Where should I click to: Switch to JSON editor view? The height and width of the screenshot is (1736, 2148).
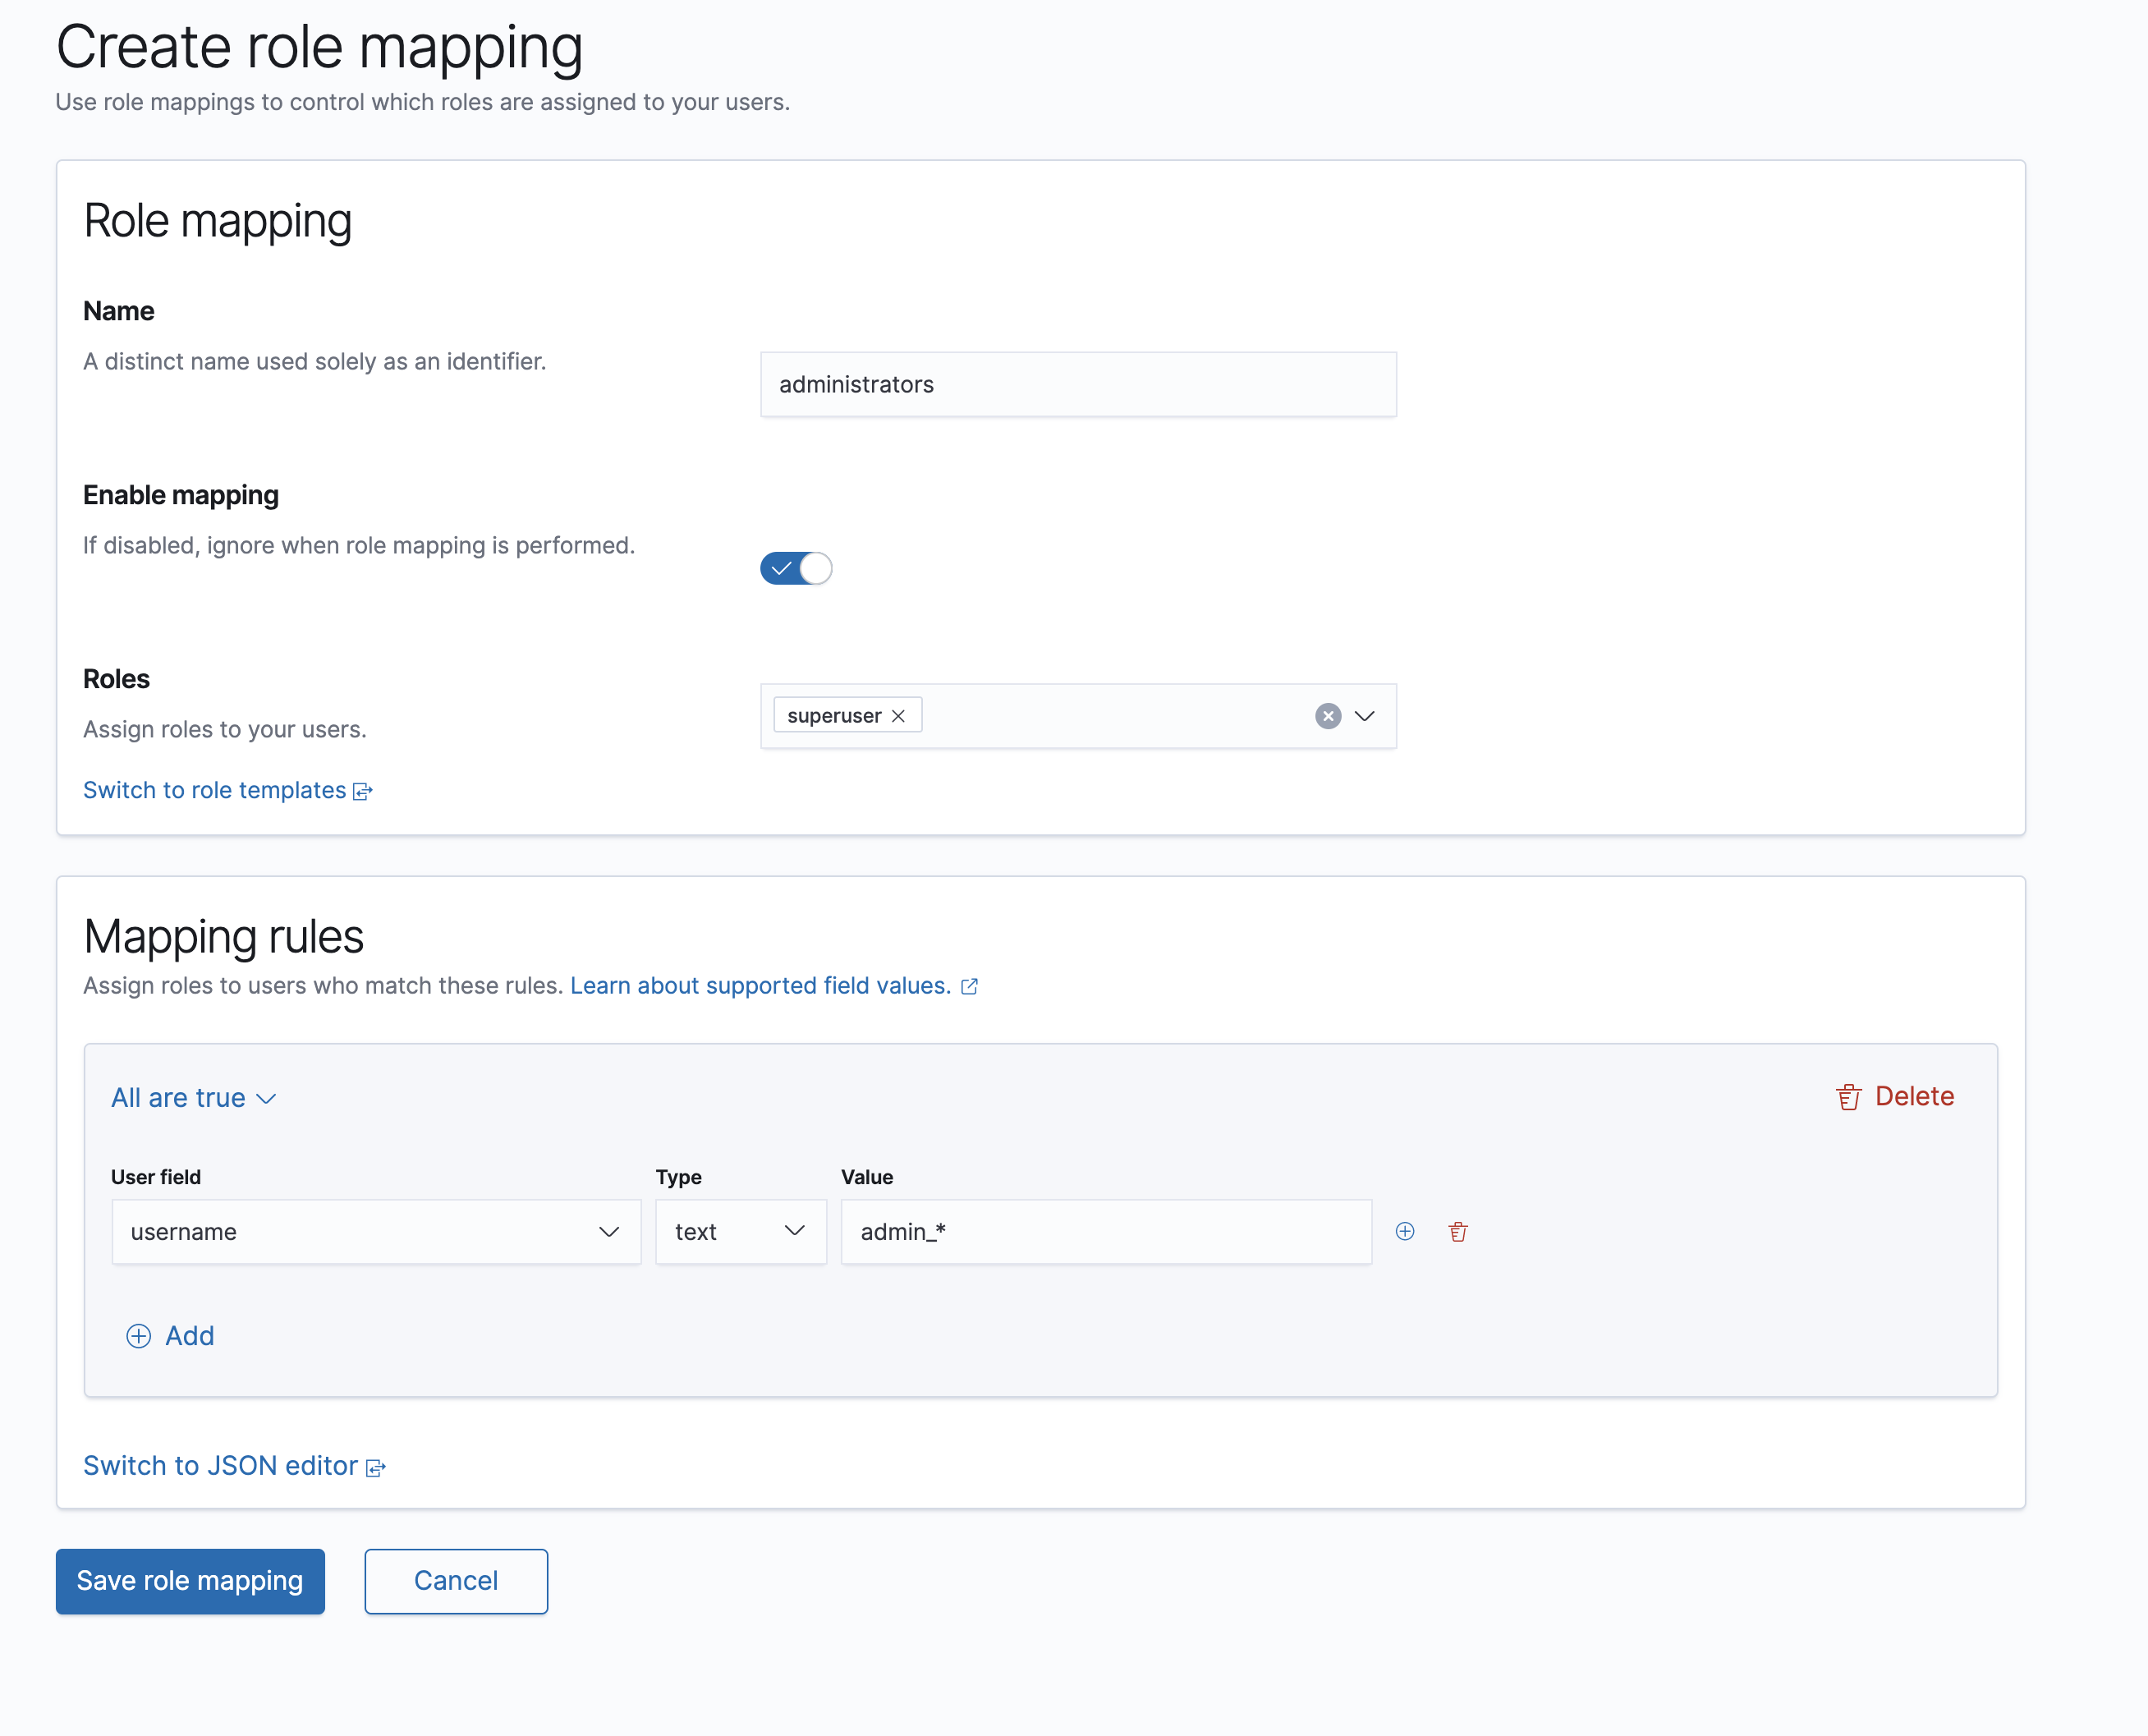(x=236, y=1463)
